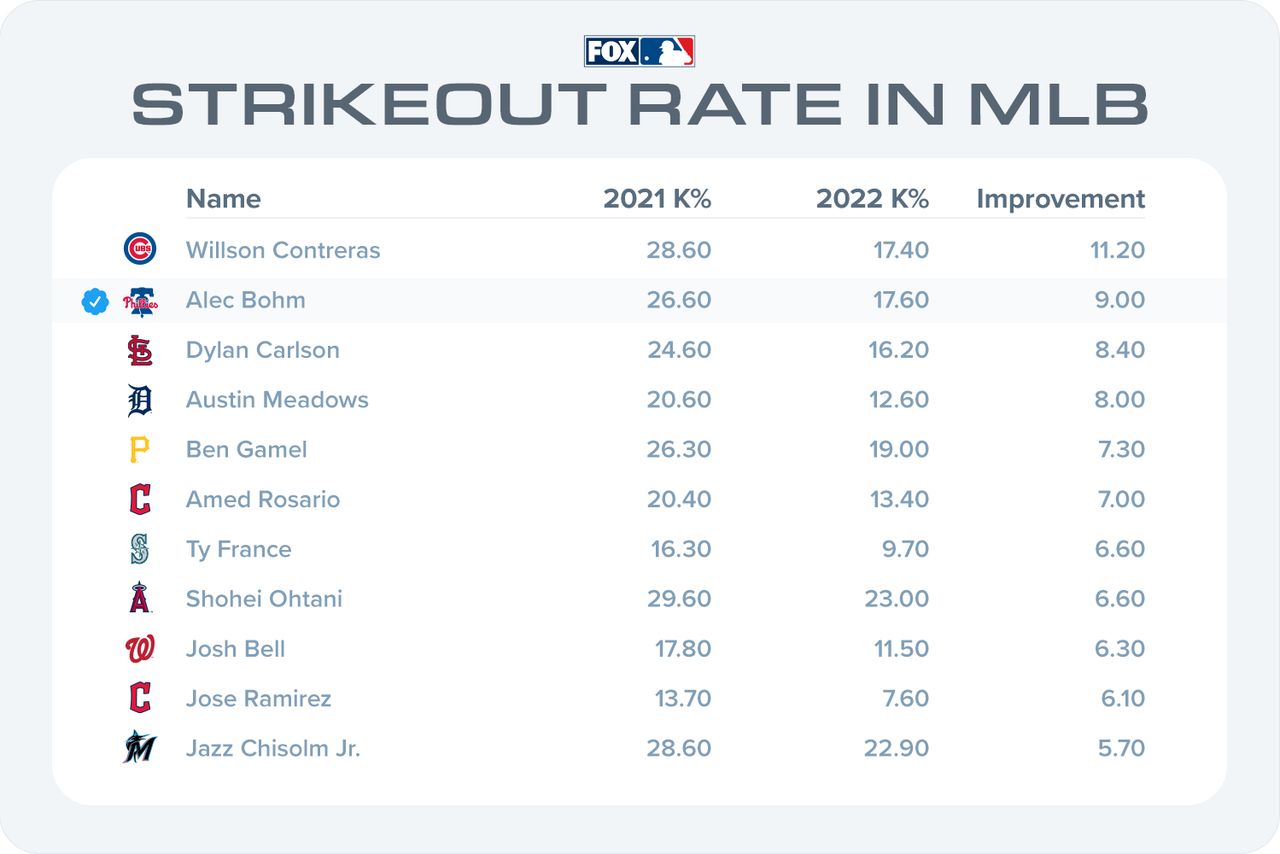Click the Miami Marlins logo
The image size is (1280, 854).
(139, 748)
